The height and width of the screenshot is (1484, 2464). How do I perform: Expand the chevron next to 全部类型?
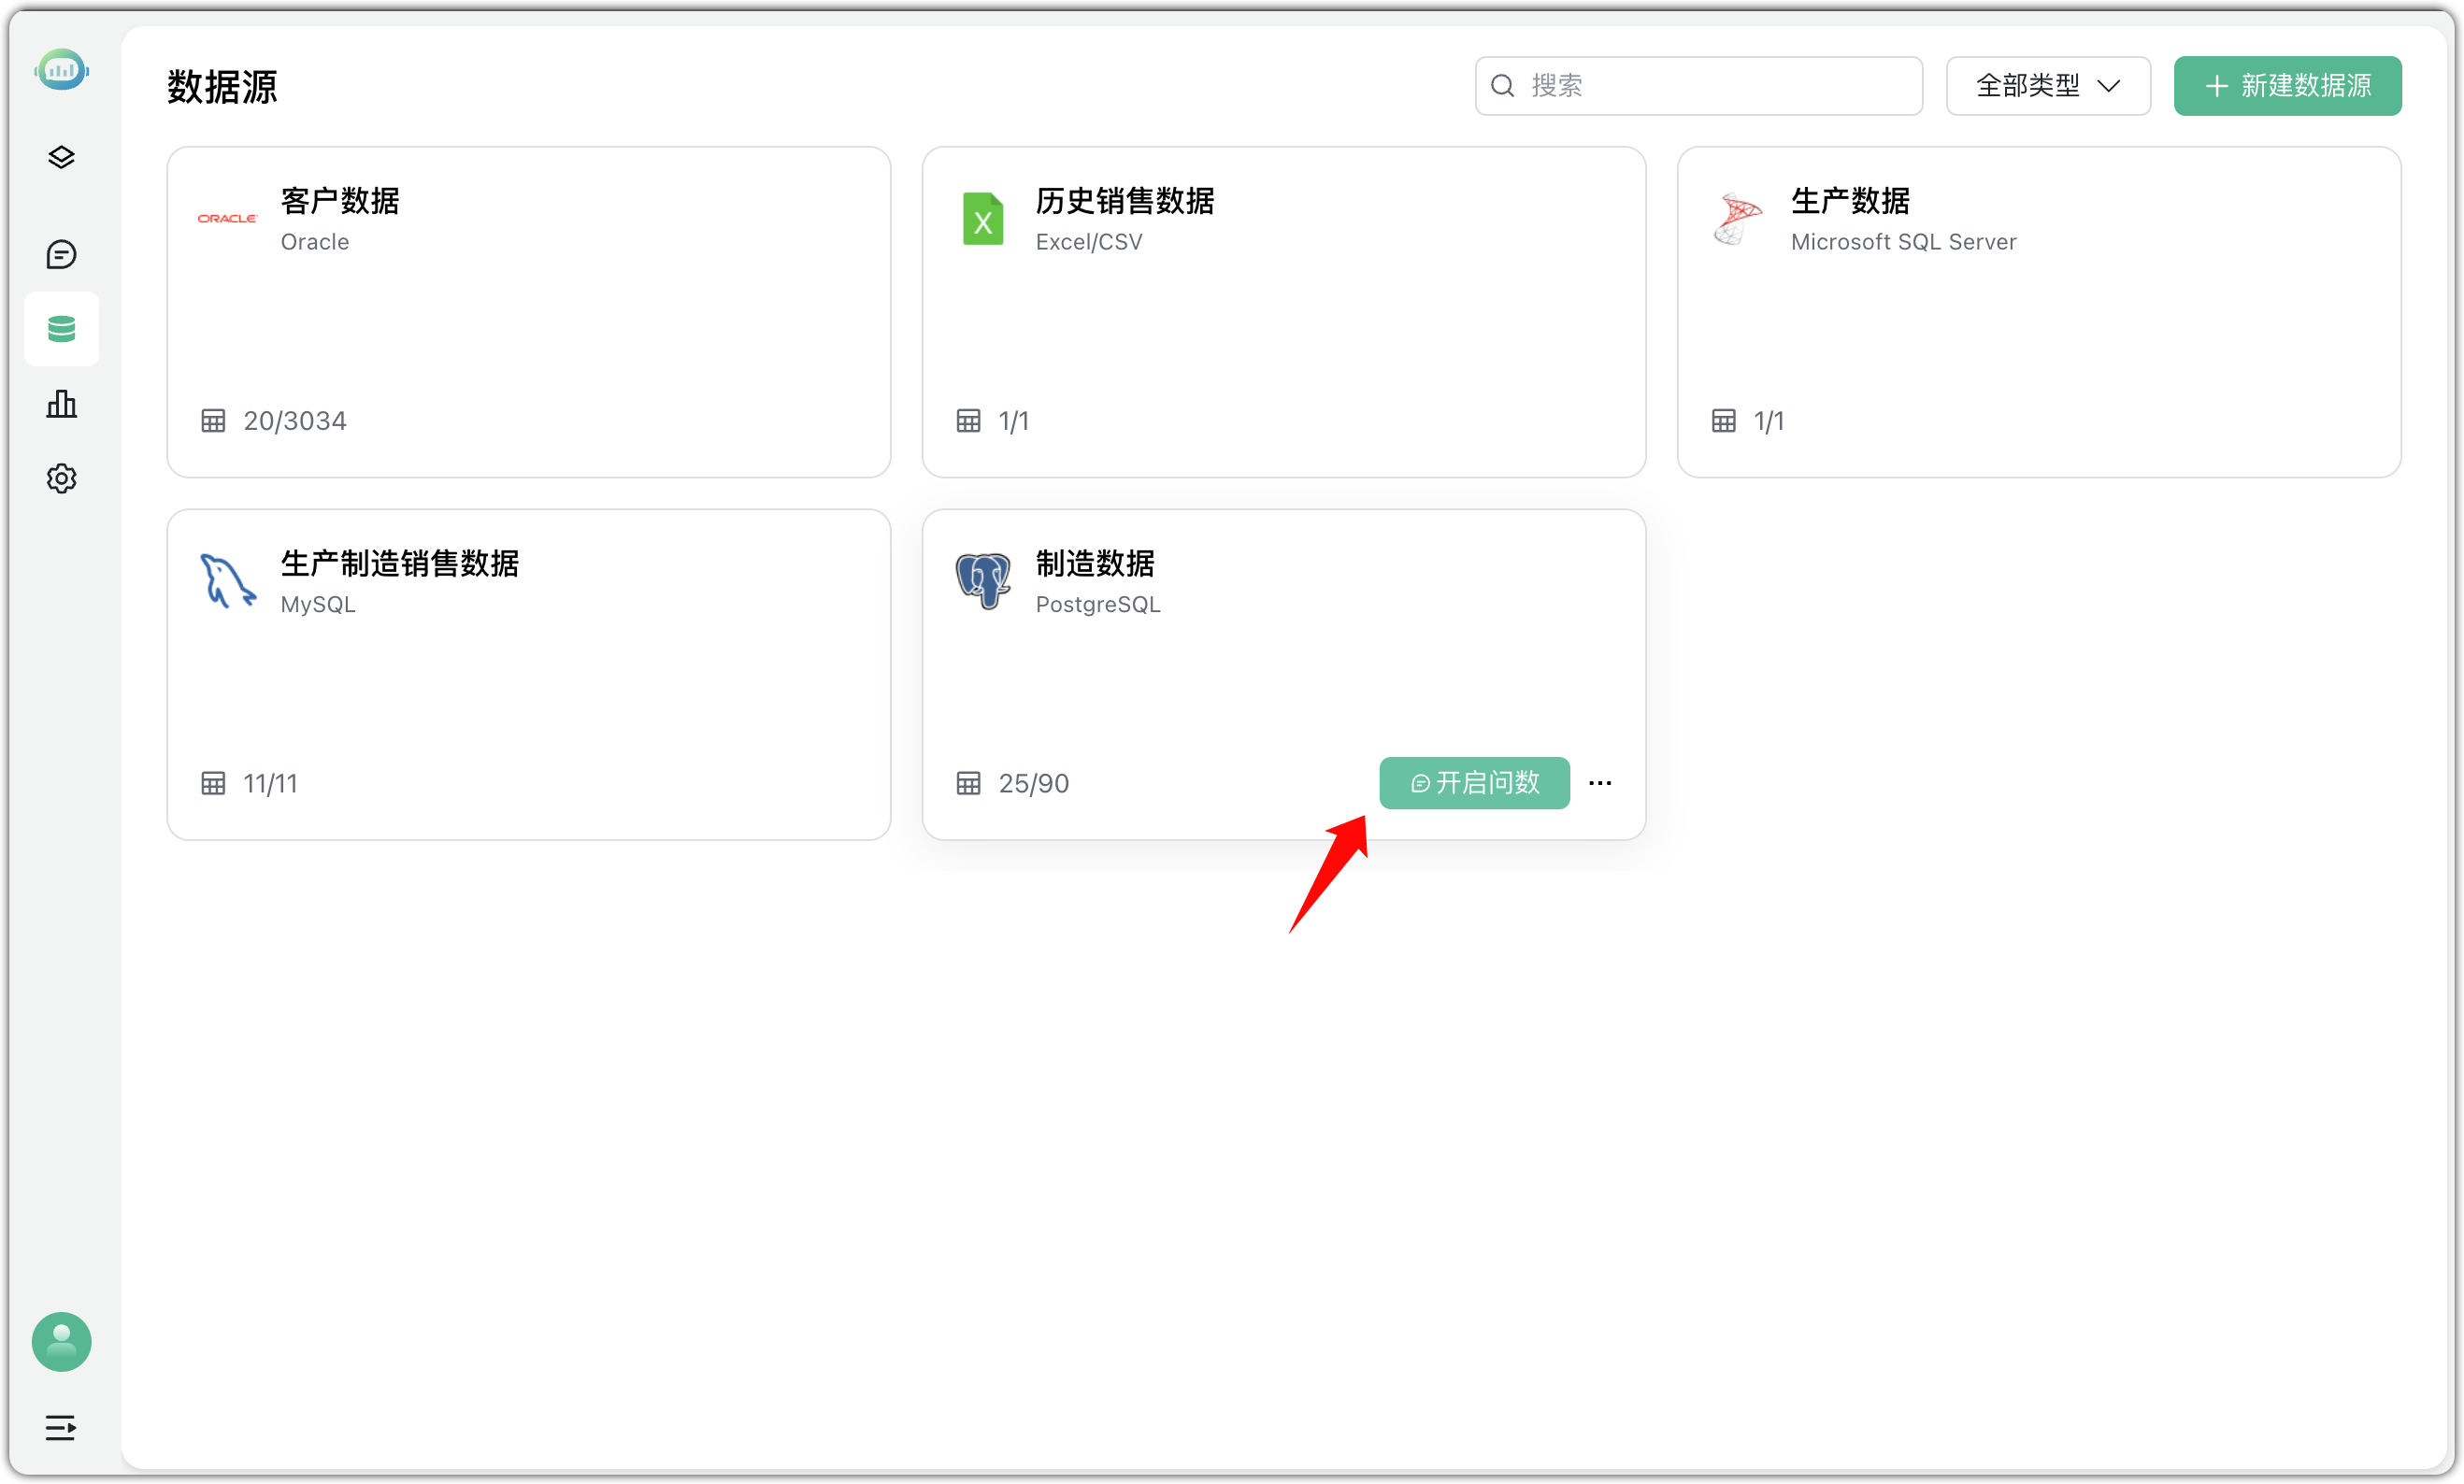click(2110, 86)
